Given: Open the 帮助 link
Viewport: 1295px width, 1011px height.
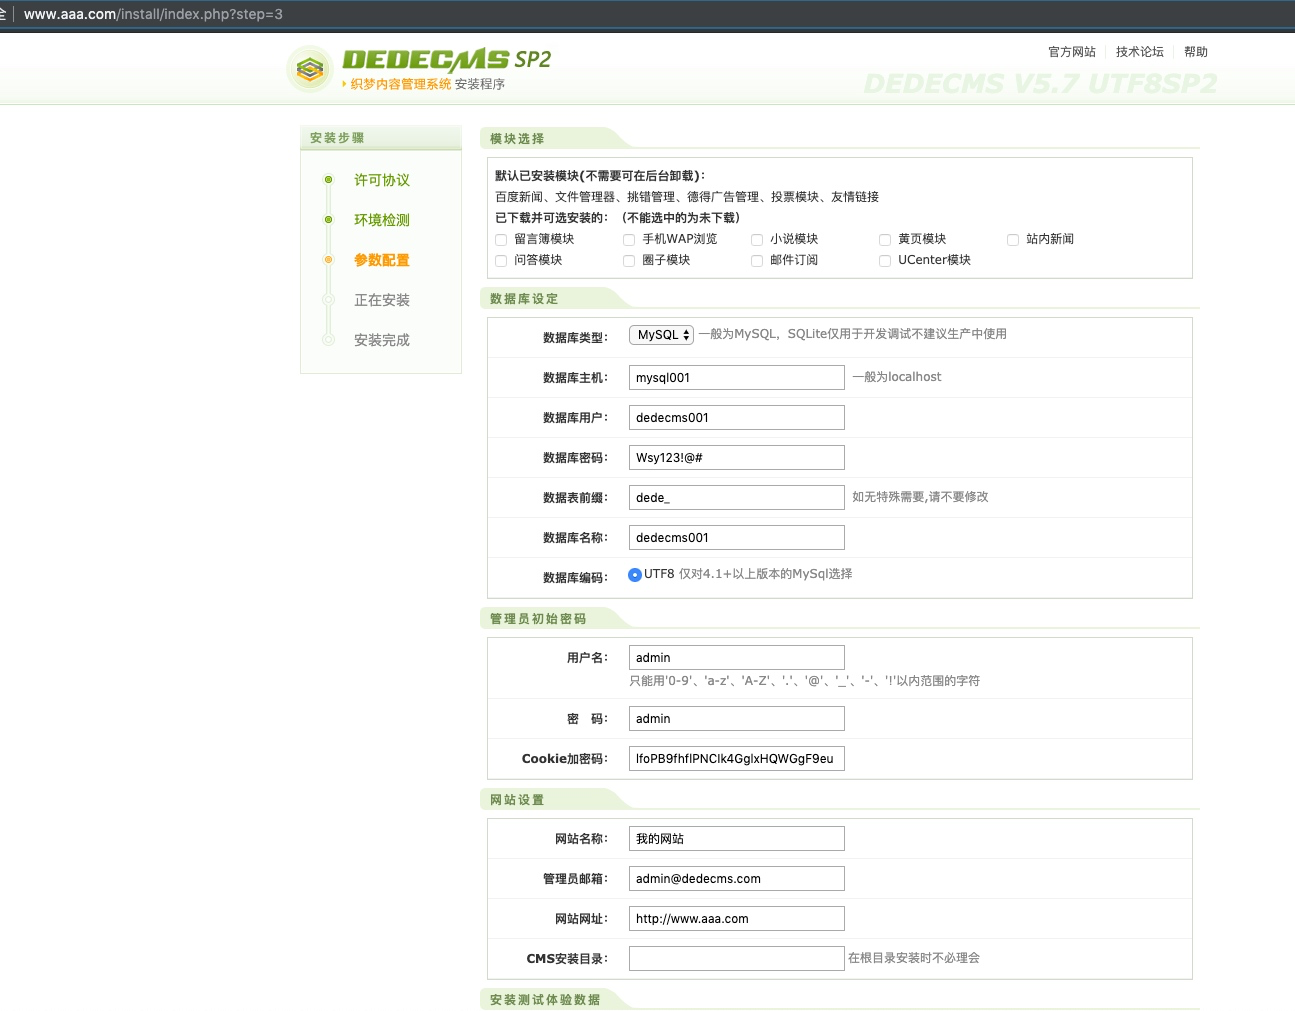Looking at the screenshot, I should (1196, 52).
